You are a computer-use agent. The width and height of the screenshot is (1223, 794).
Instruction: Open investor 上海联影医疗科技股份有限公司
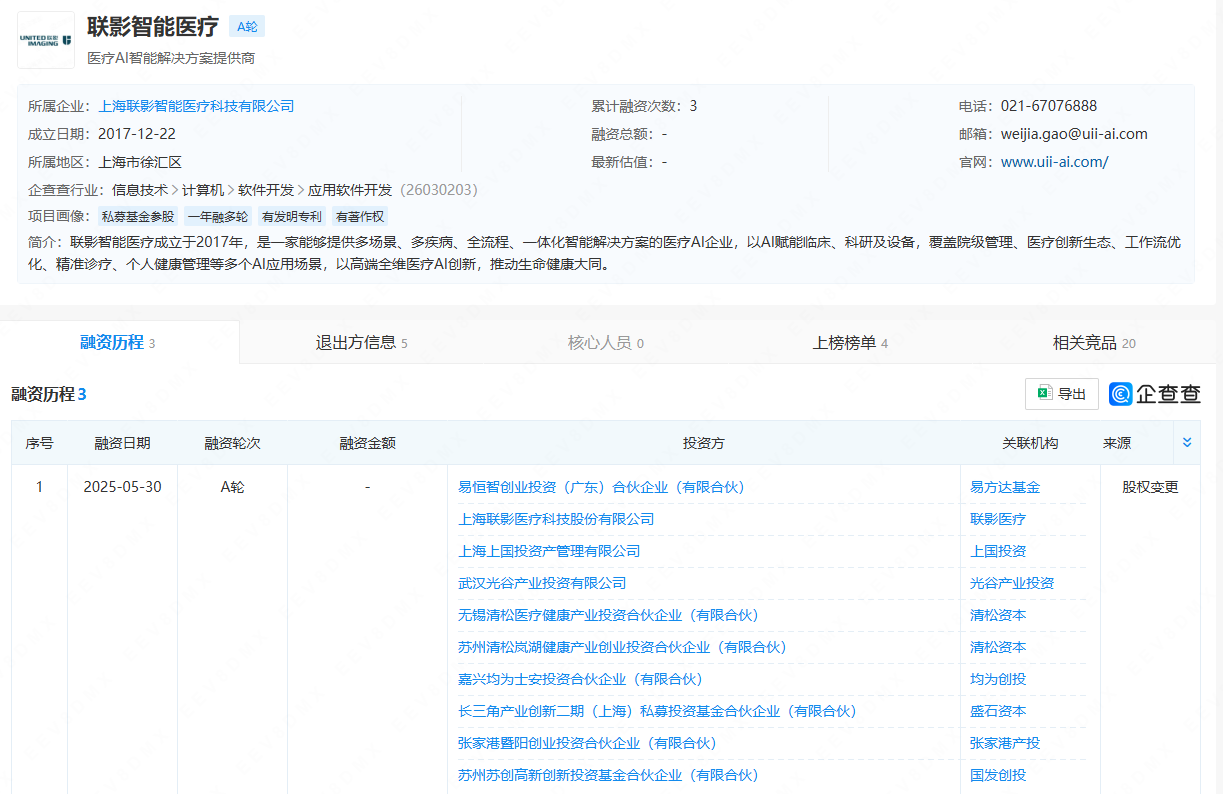coord(556,519)
